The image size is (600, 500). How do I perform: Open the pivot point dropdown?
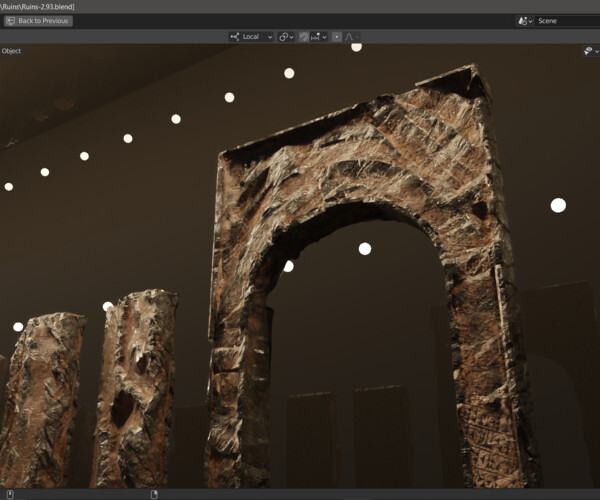click(x=286, y=37)
